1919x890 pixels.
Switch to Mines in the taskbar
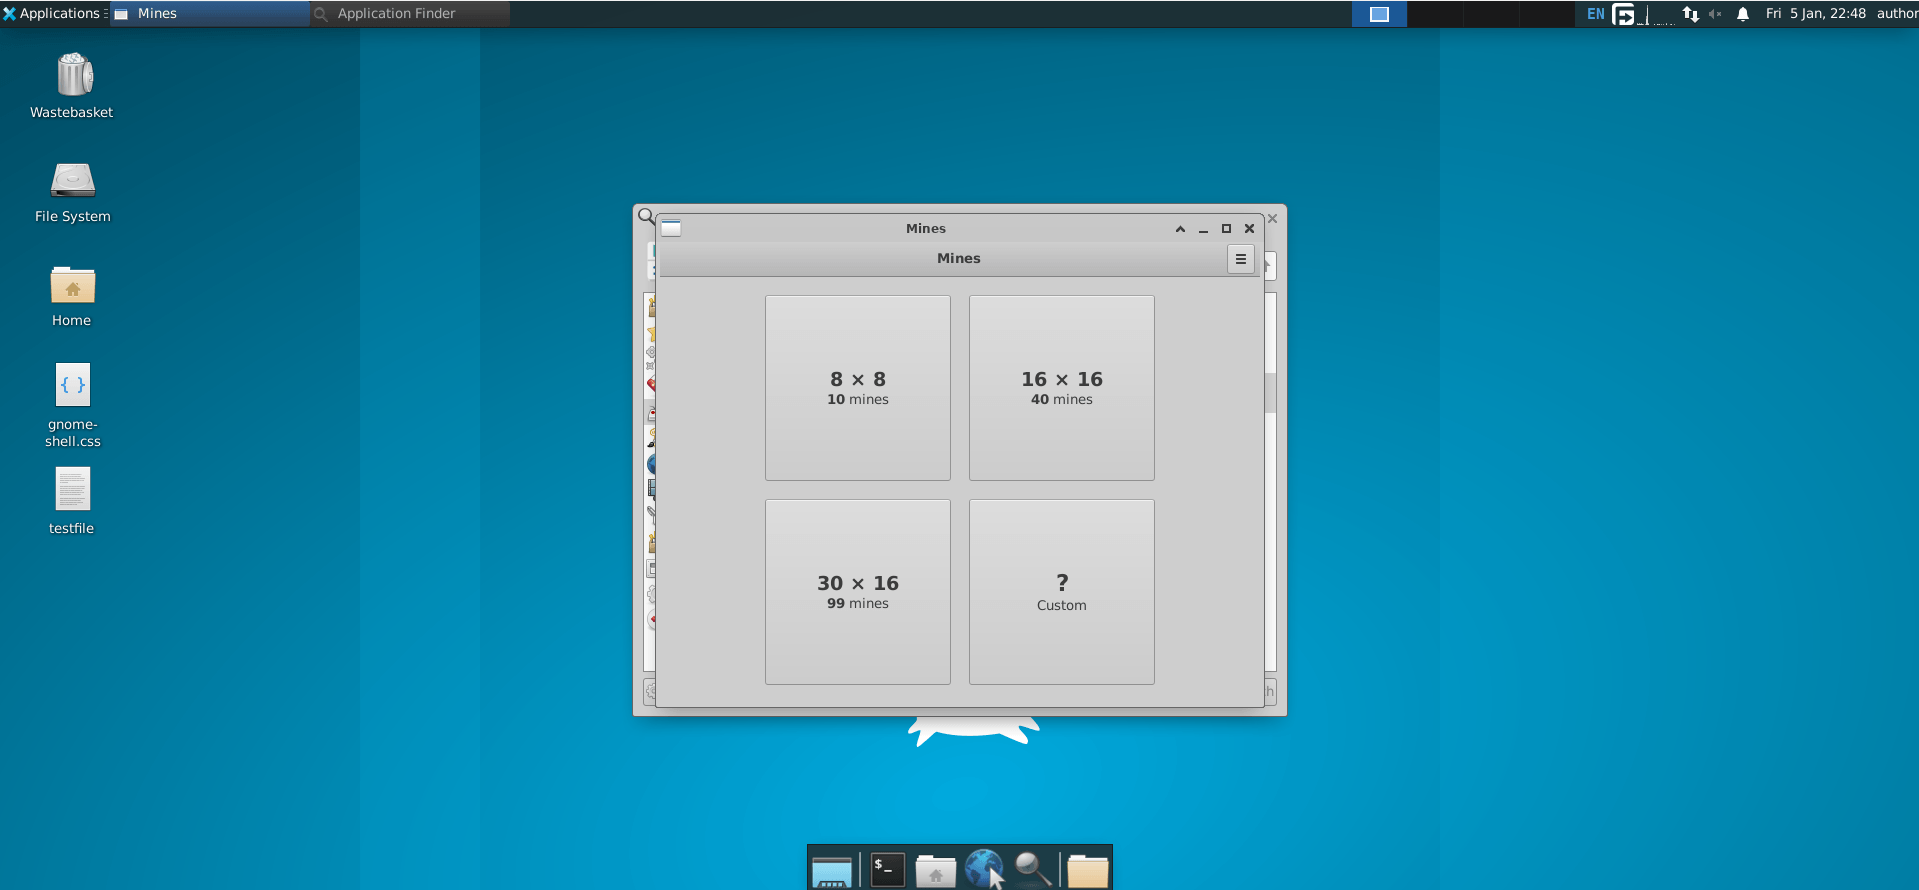tap(209, 13)
